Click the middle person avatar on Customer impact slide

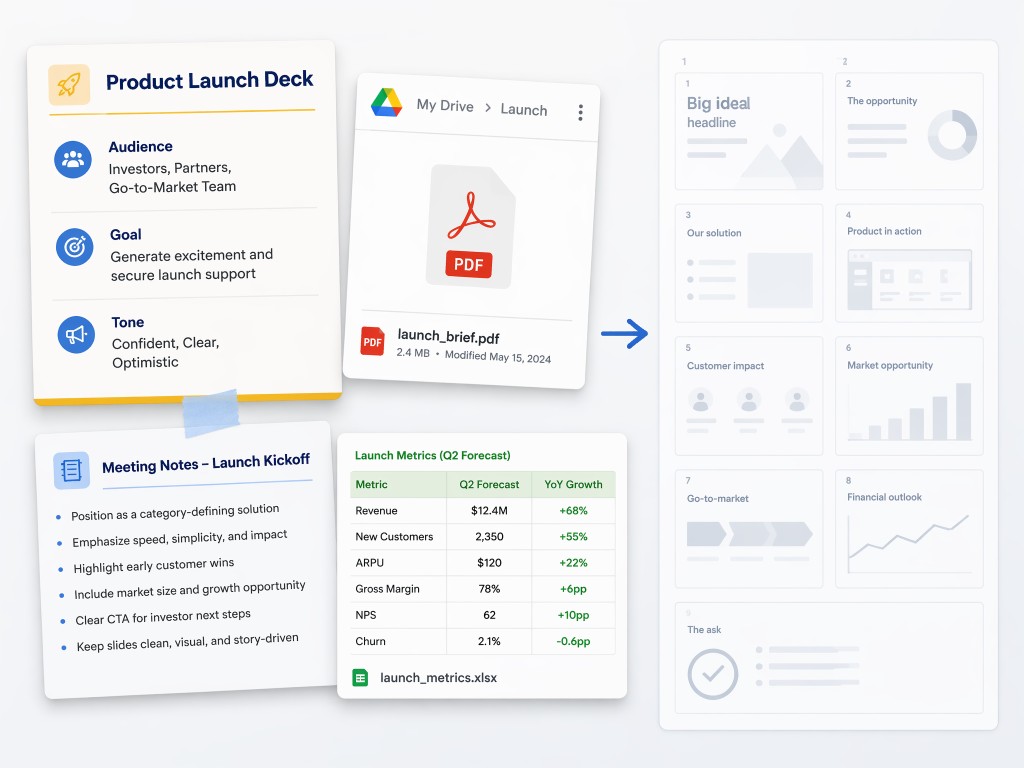[748, 400]
